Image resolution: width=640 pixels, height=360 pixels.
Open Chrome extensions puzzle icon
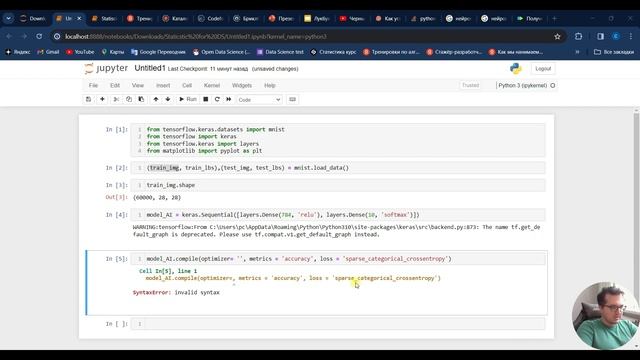pos(578,36)
